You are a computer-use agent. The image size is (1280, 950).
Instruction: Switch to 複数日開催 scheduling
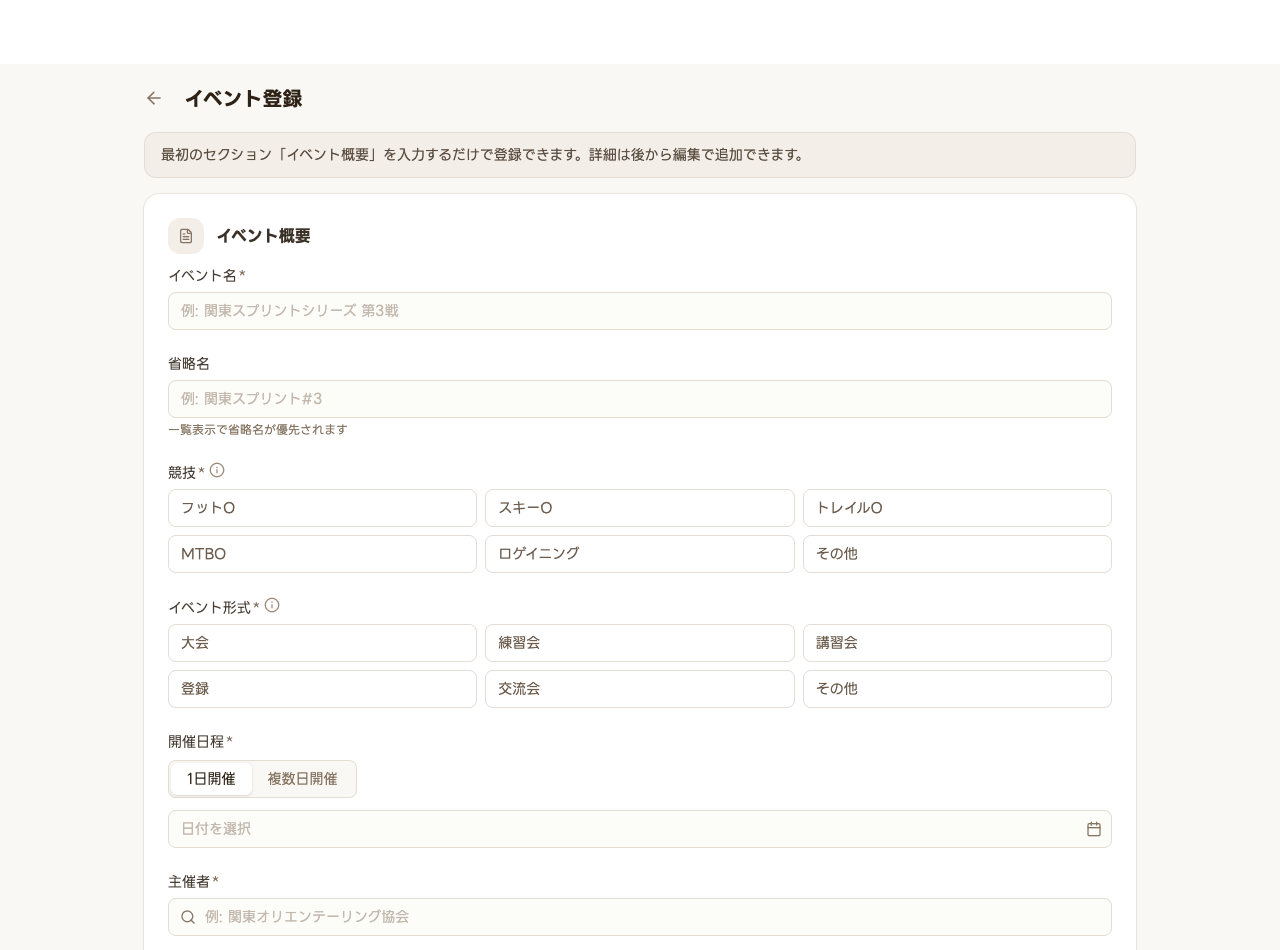click(303, 778)
